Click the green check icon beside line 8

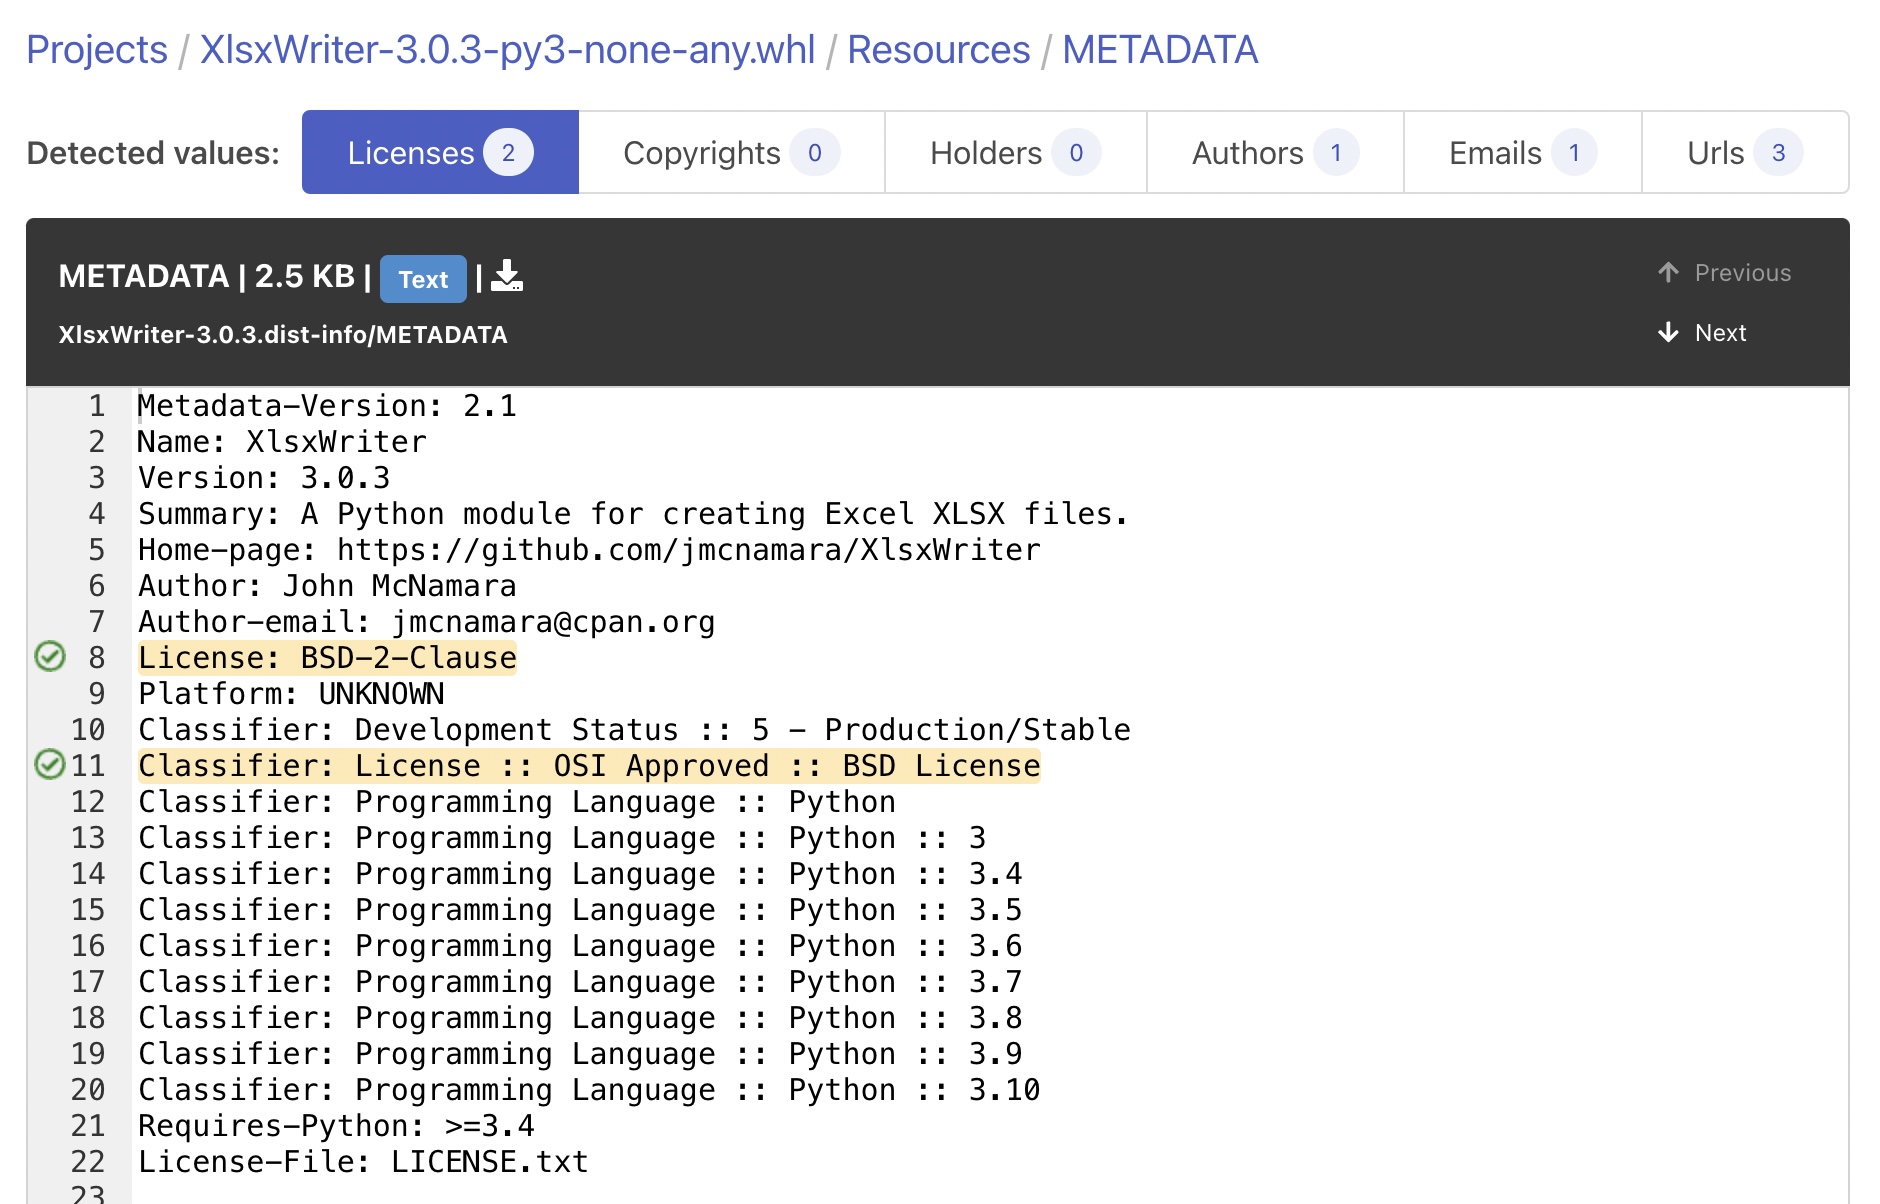(48, 657)
